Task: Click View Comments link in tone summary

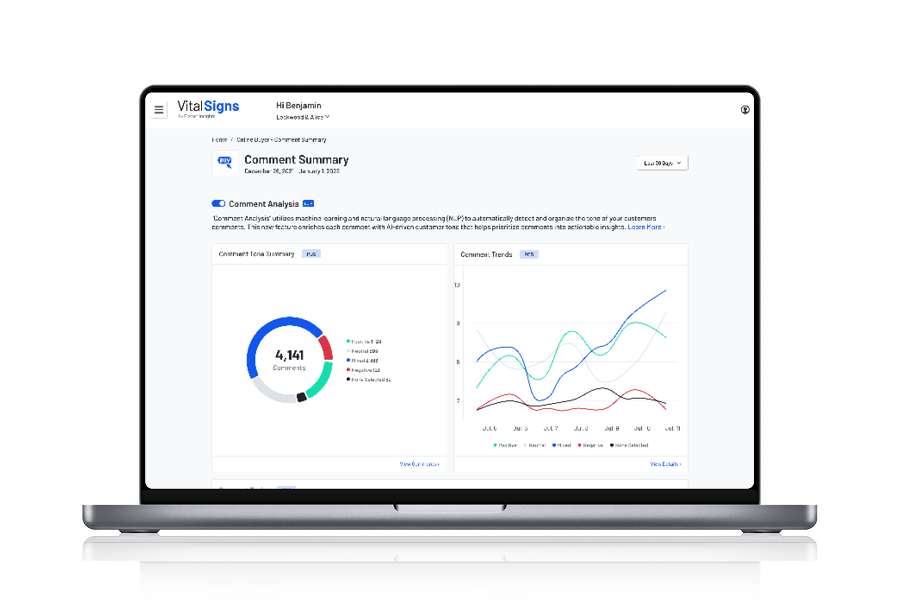Action: pos(419,464)
